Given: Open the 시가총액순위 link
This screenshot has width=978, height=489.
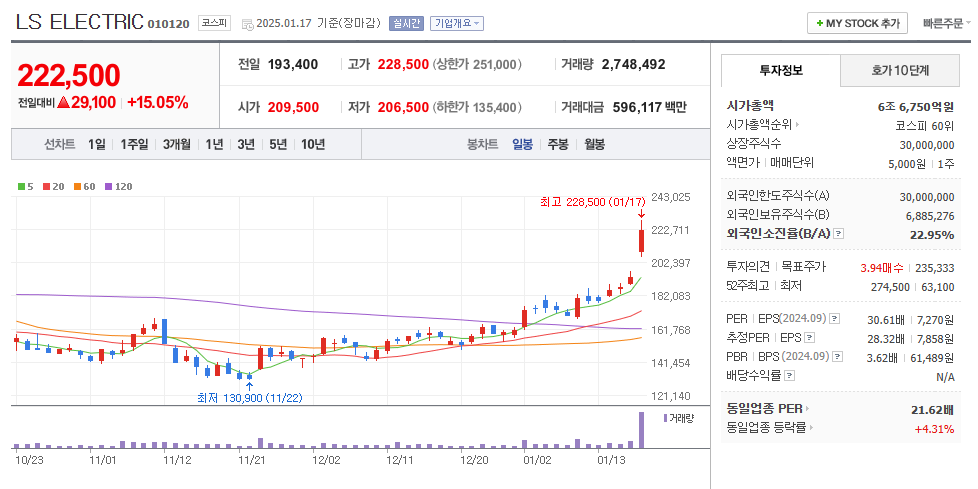Looking at the screenshot, I should pos(763,125).
